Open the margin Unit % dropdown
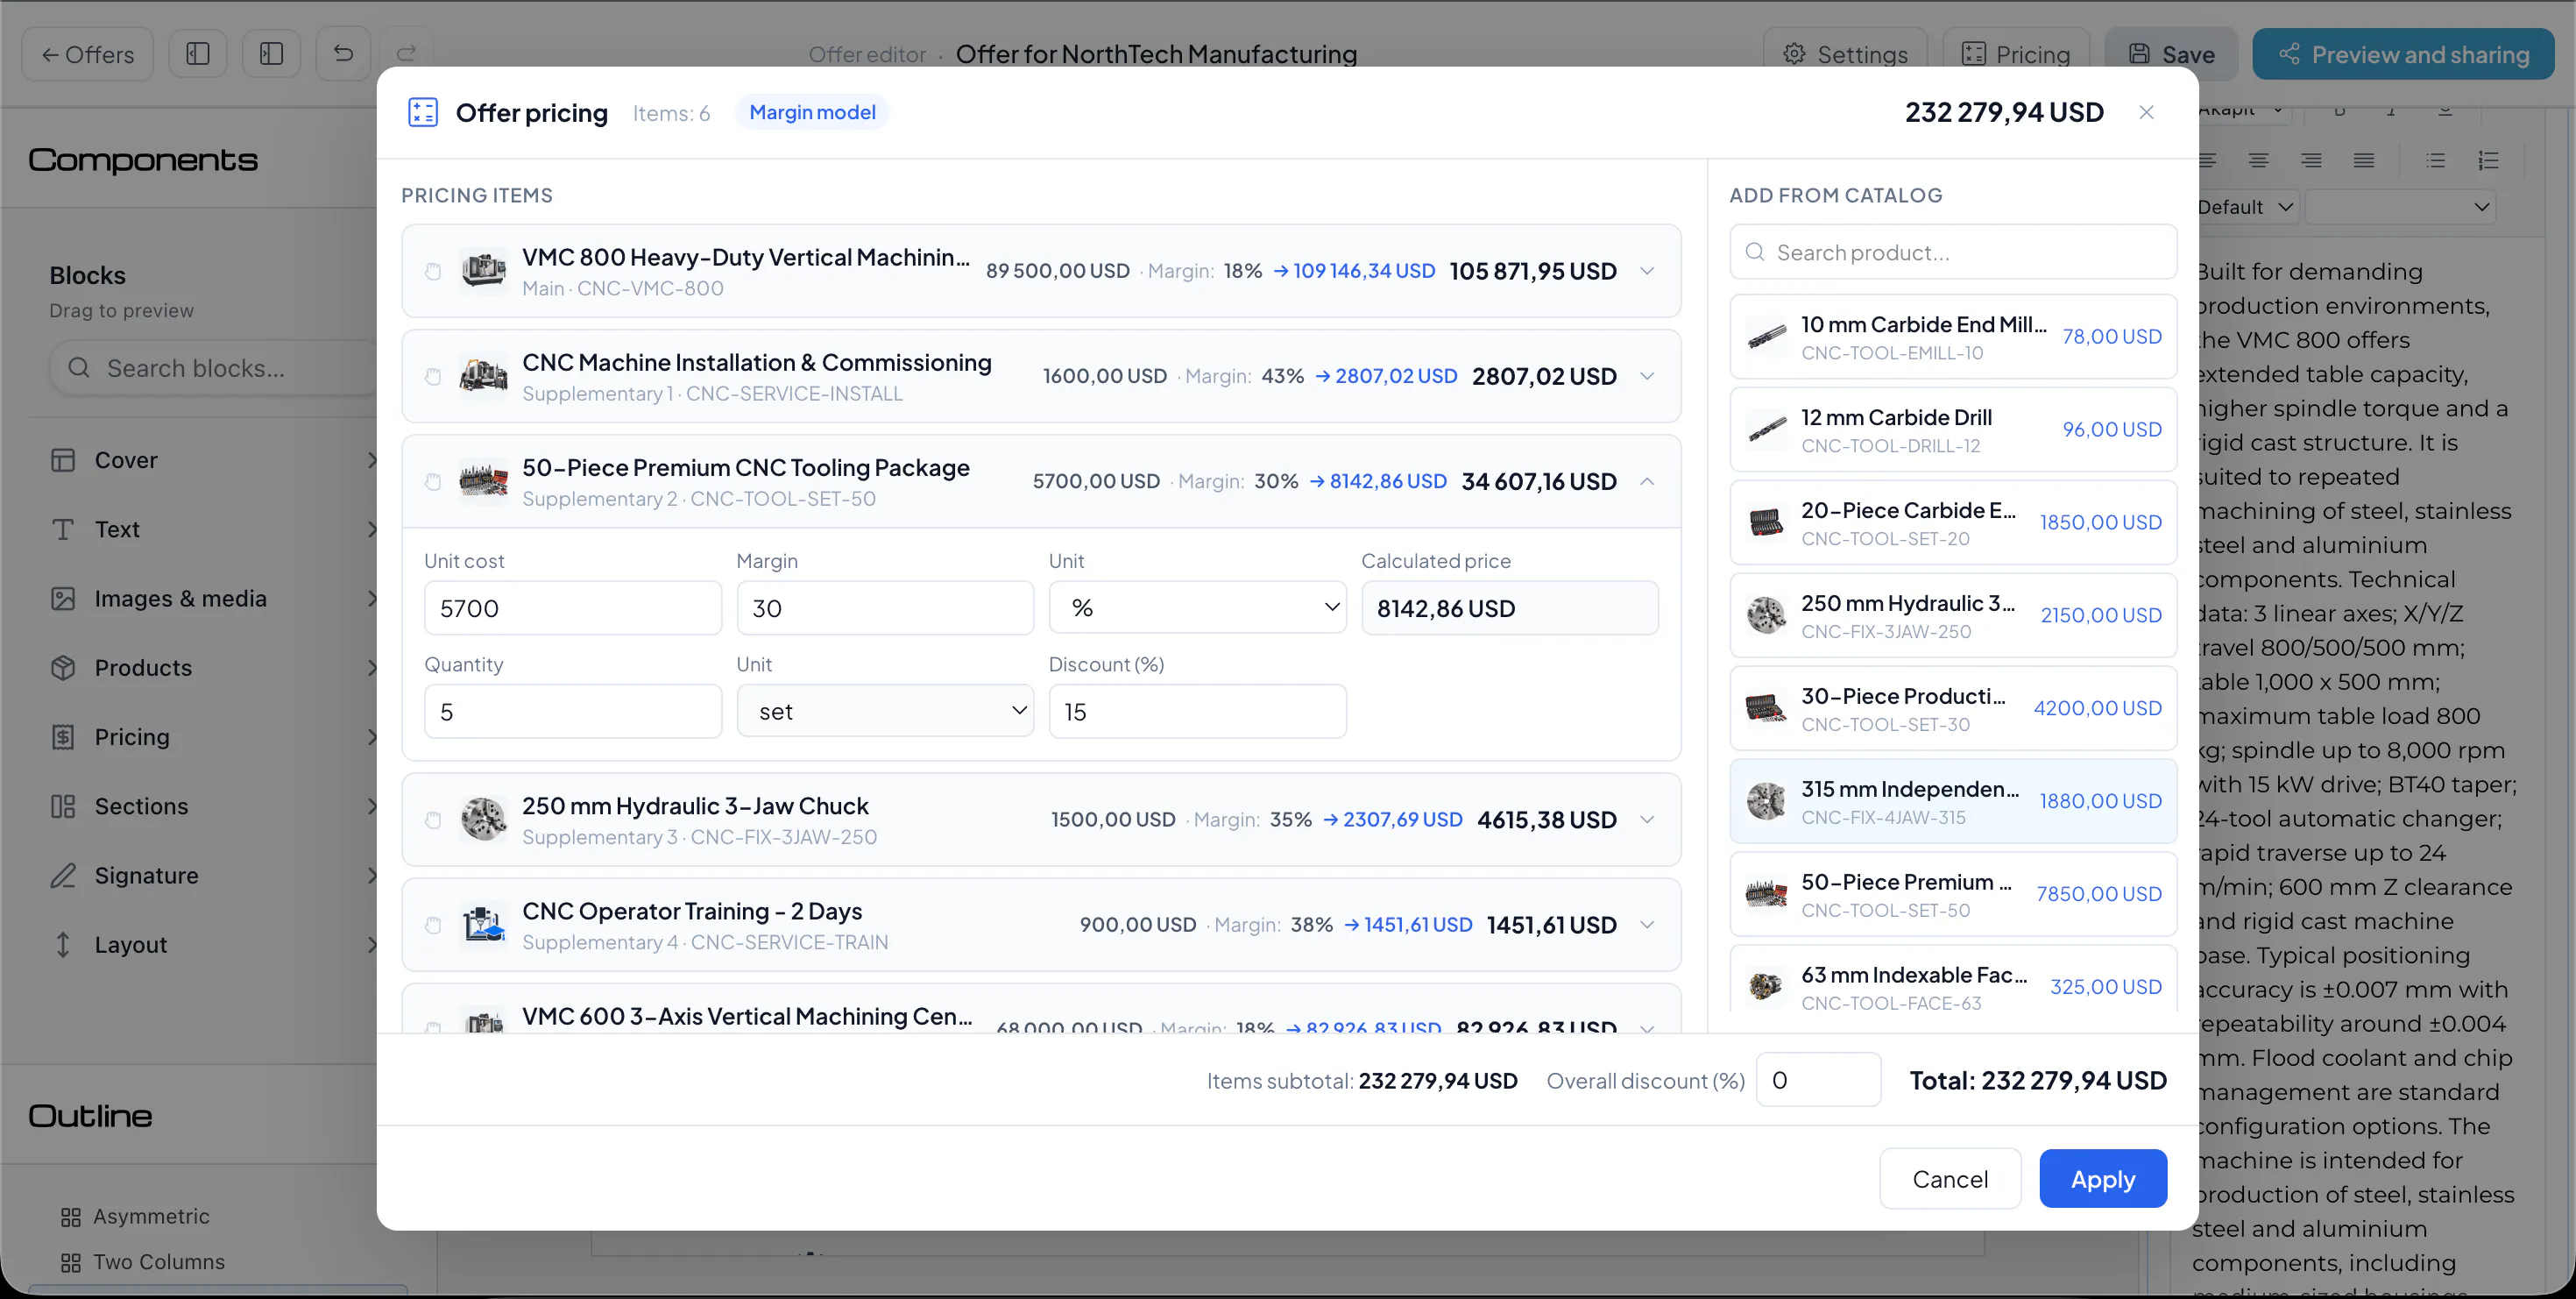Image resolution: width=2576 pixels, height=1299 pixels. [1197, 608]
